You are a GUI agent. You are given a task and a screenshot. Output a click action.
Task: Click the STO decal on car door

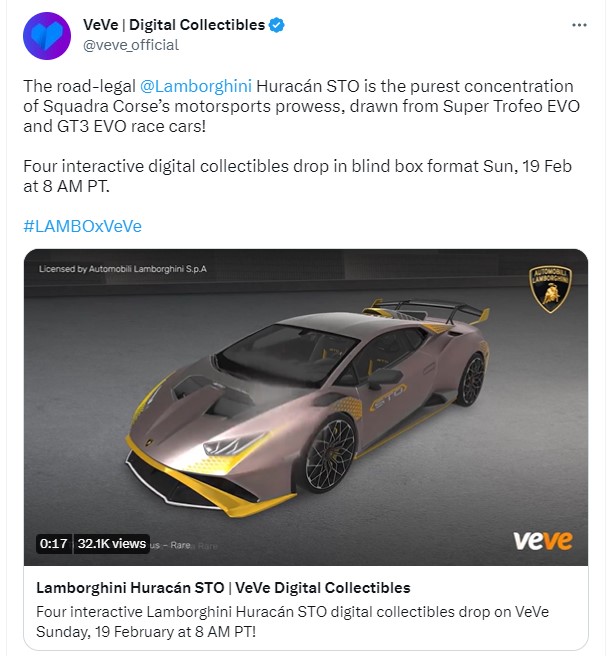[387, 396]
